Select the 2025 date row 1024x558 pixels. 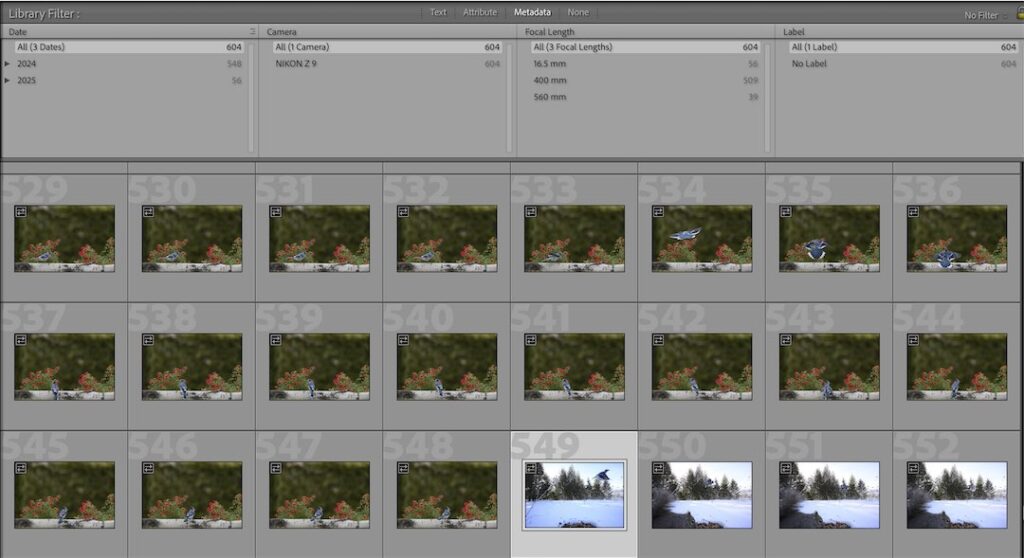pos(129,80)
